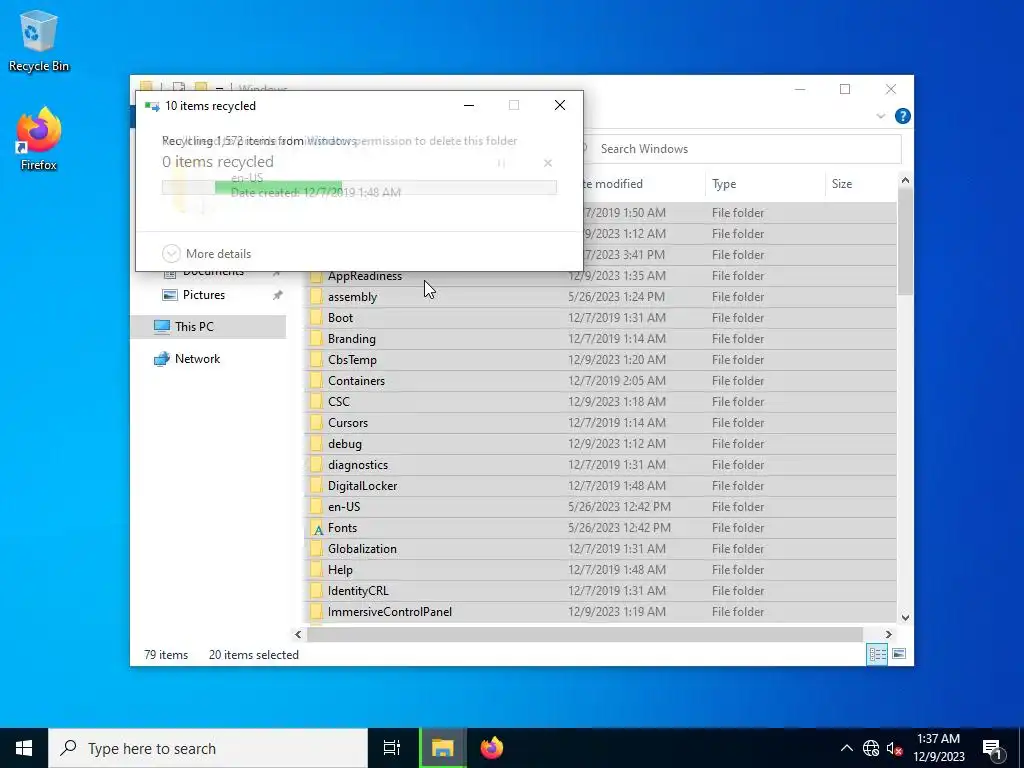Open the notification Action Center
Image resolution: width=1024 pixels, height=768 pixels.
pyautogui.click(x=993, y=748)
